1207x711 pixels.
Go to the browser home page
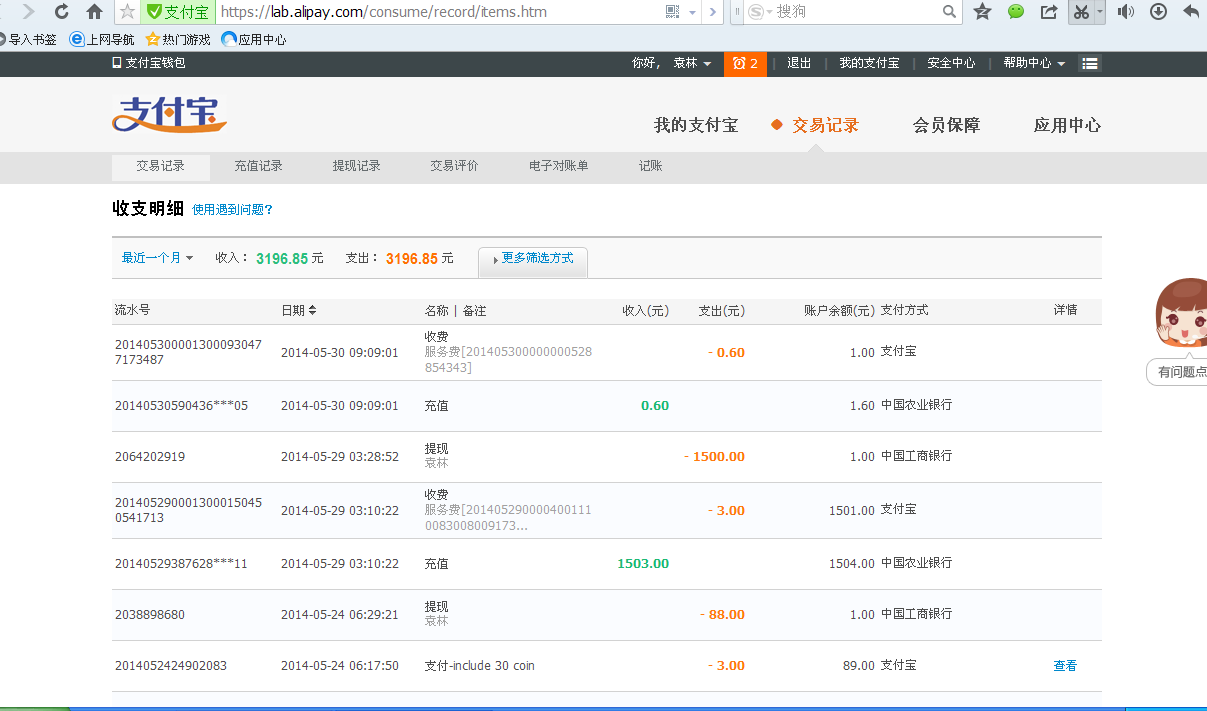pos(94,12)
